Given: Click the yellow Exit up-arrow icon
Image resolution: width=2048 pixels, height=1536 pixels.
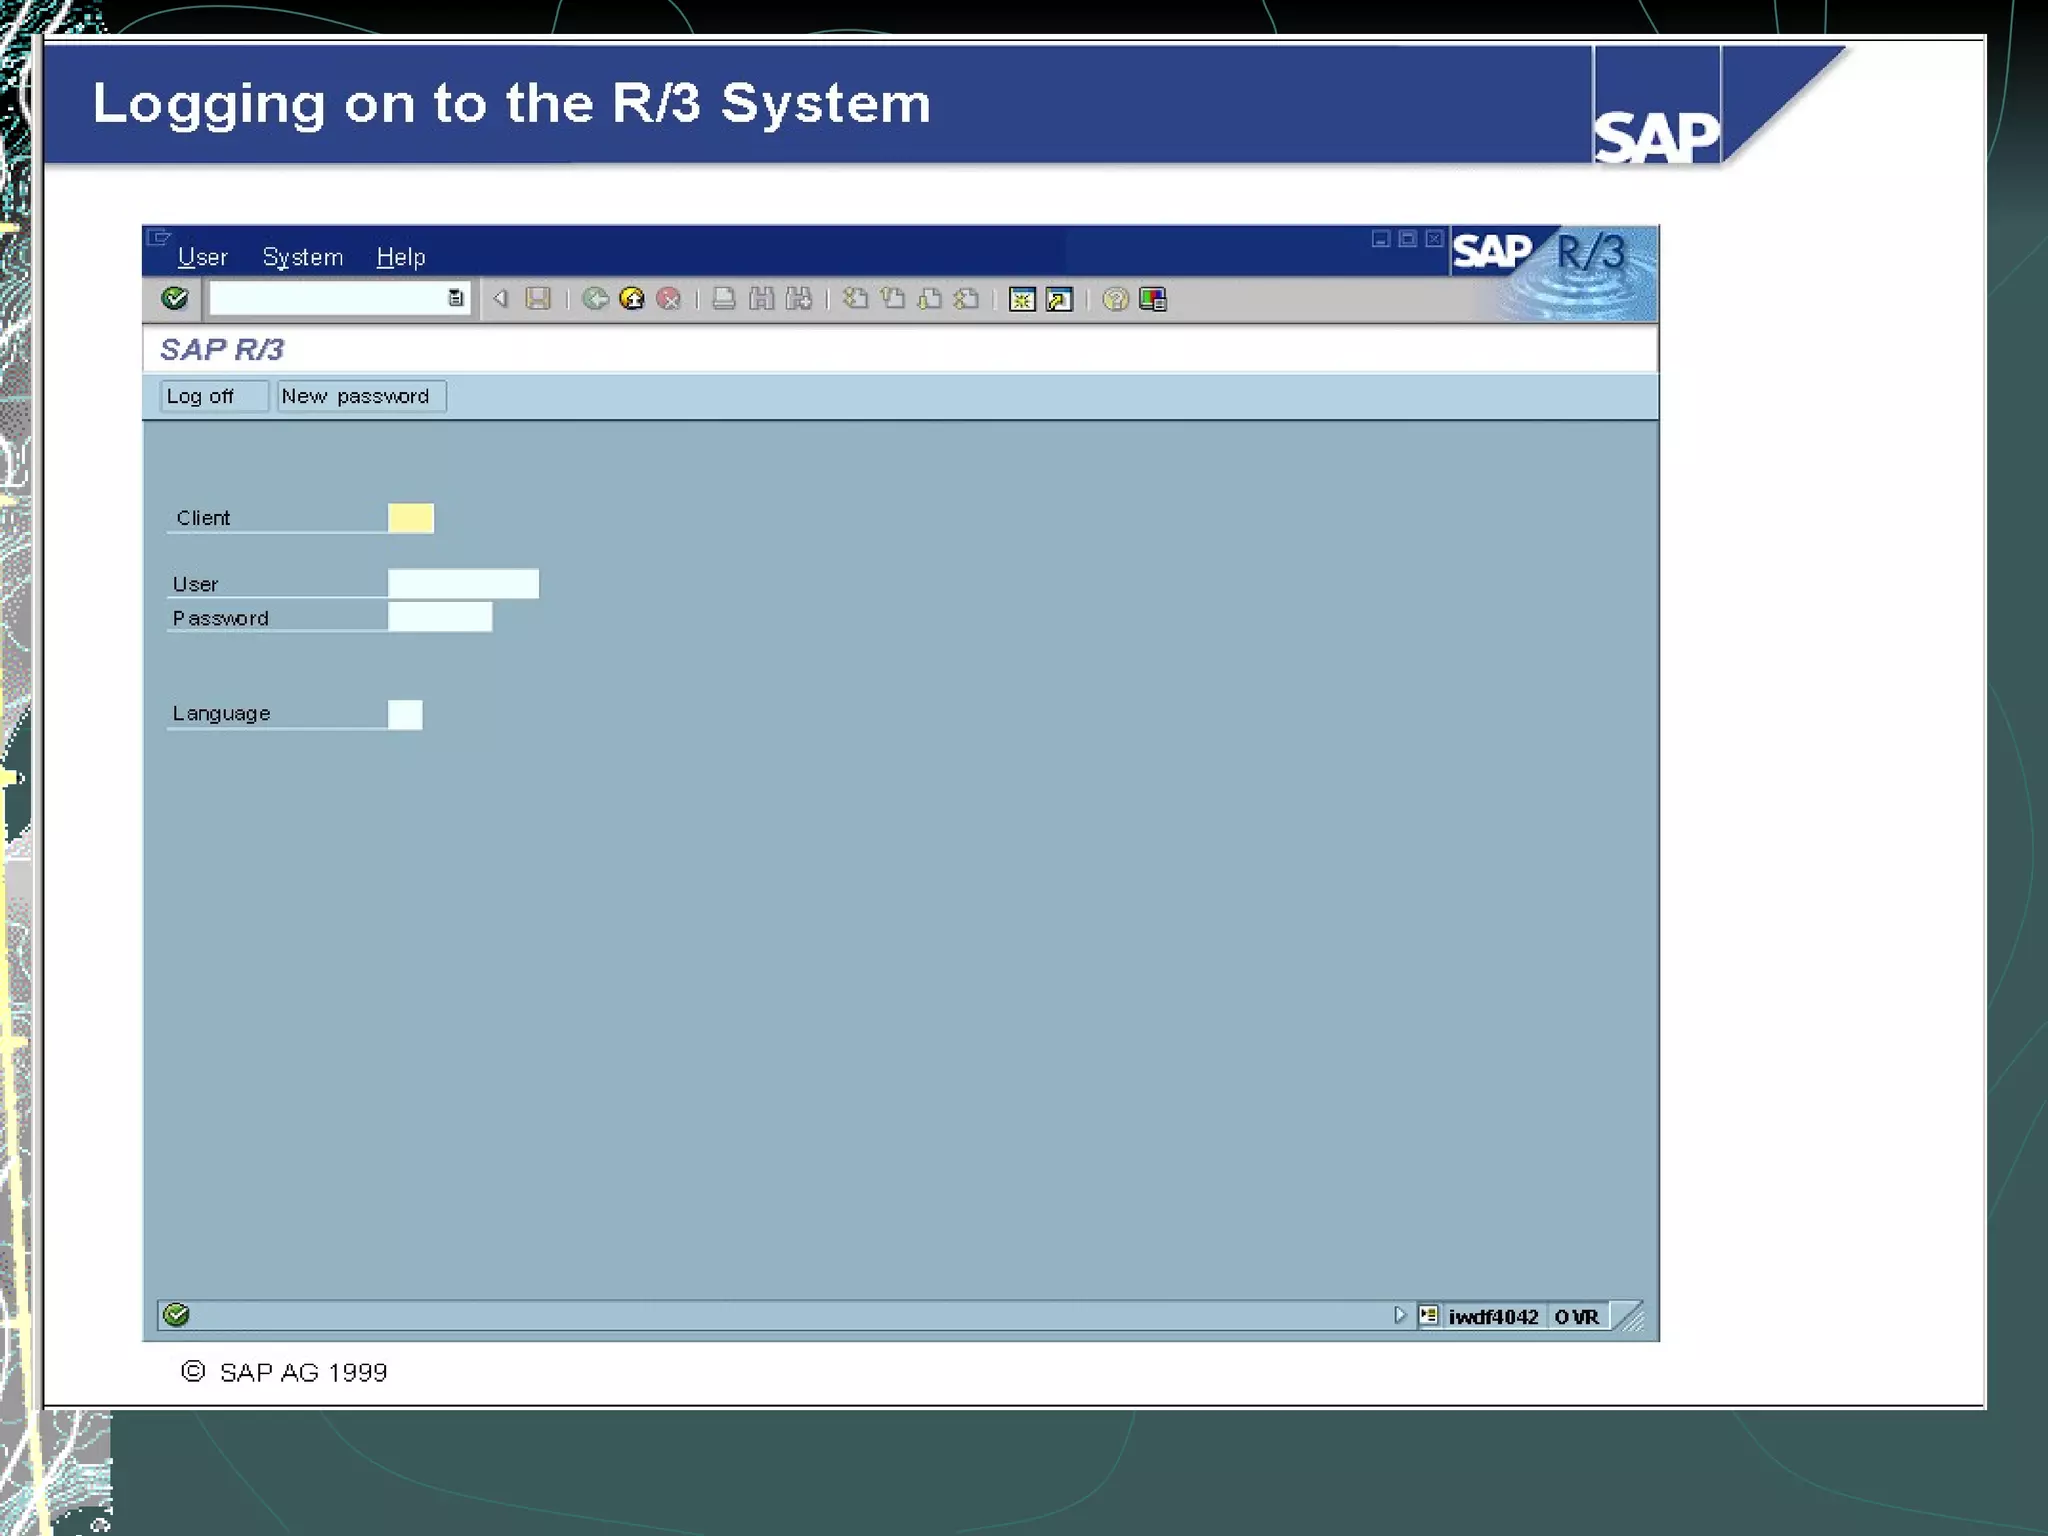Looking at the screenshot, I should [x=632, y=299].
